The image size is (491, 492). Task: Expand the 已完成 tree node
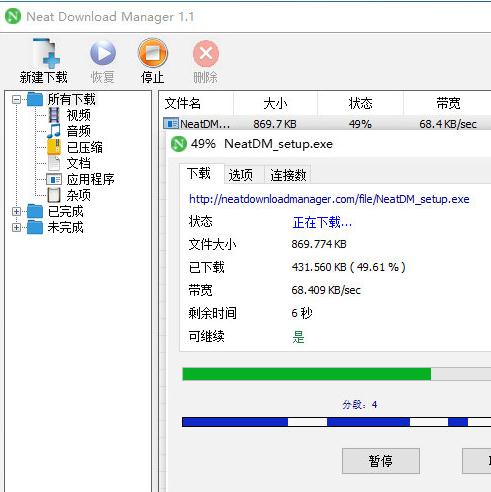click(16, 211)
